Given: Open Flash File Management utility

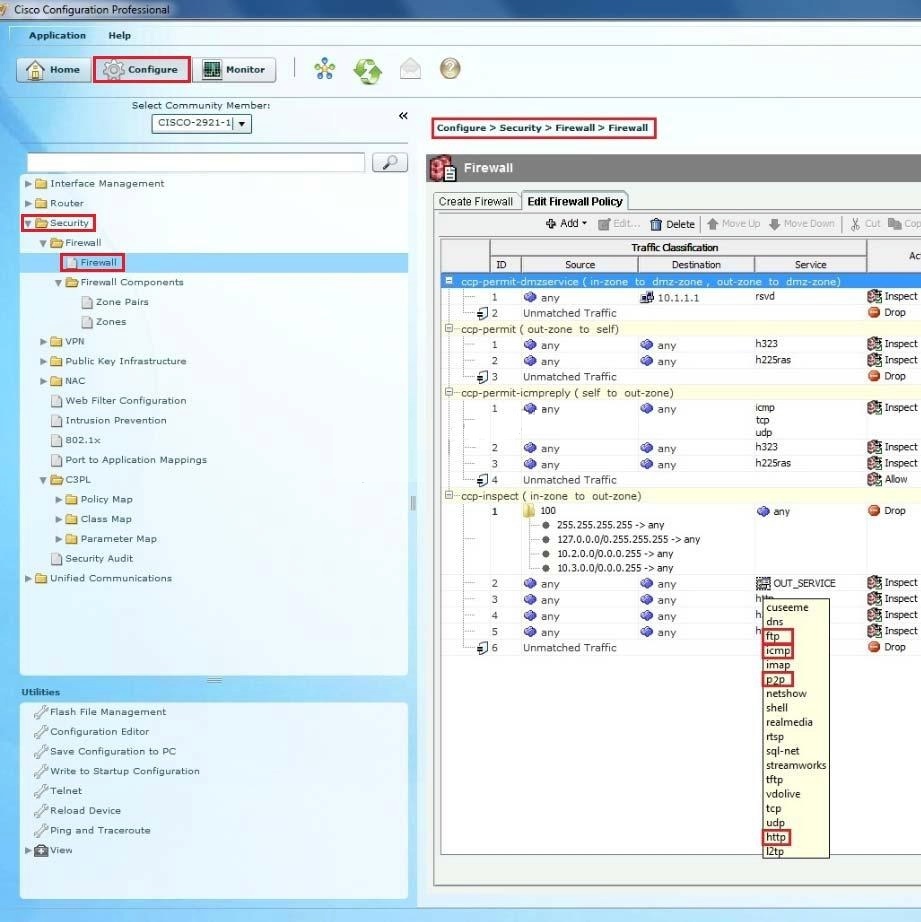Looking at the screenshot, I should tap(108, 711).
